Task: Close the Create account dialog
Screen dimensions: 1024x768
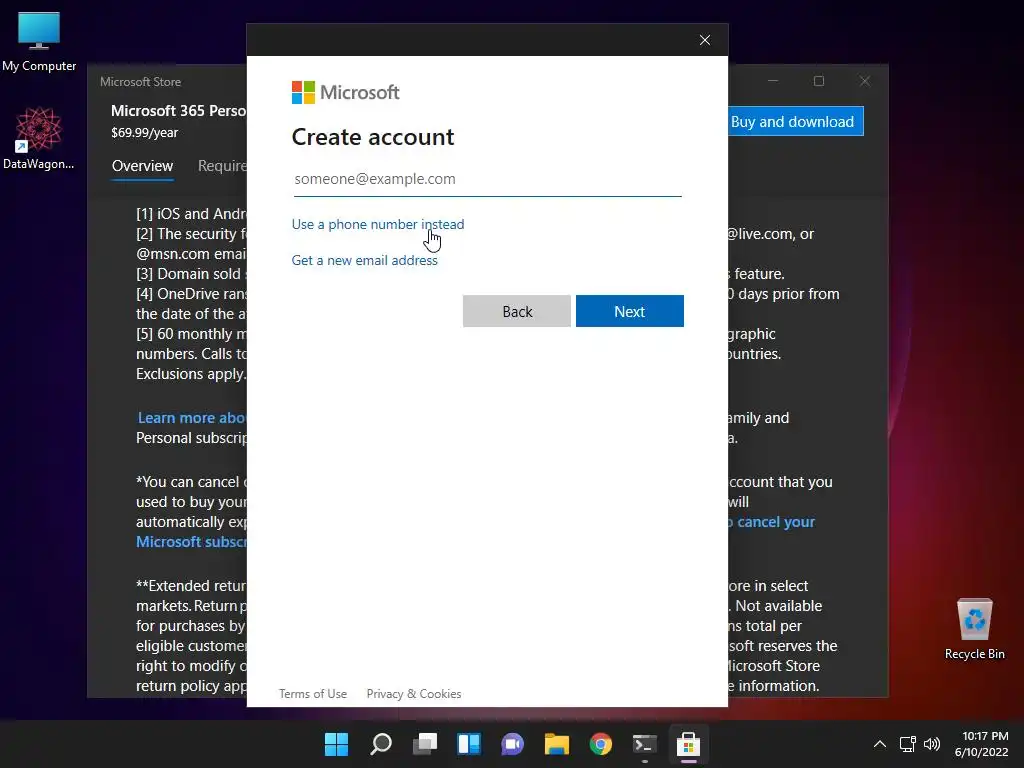Action: coord(705,40)
